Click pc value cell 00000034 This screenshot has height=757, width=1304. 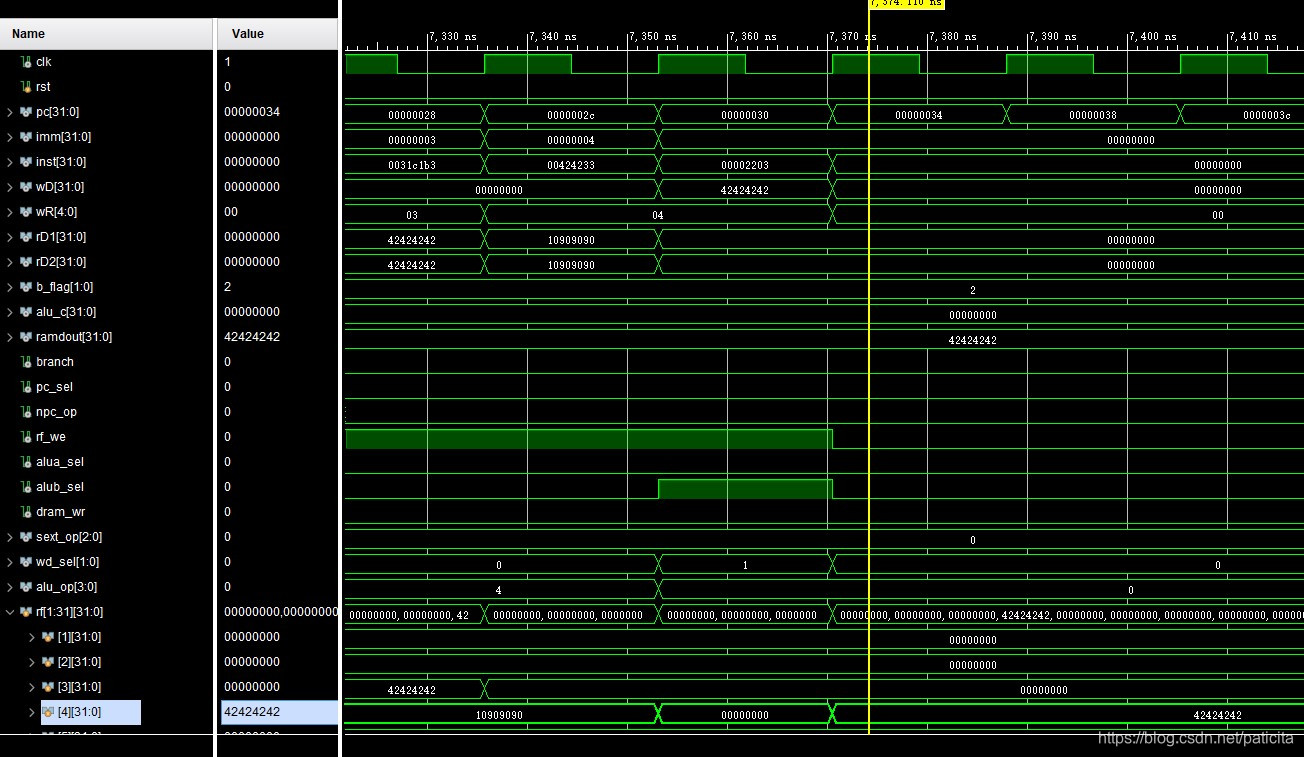click(x=252, y=112)
